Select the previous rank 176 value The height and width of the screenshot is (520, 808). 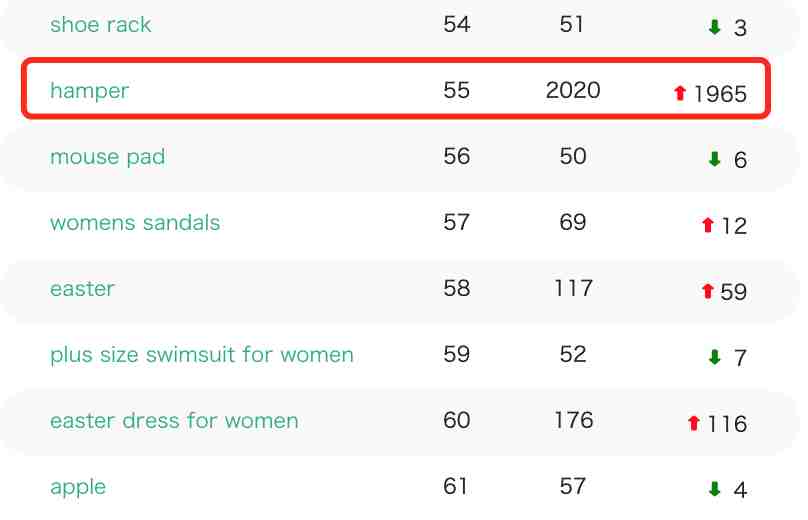[x=574, y=420]
